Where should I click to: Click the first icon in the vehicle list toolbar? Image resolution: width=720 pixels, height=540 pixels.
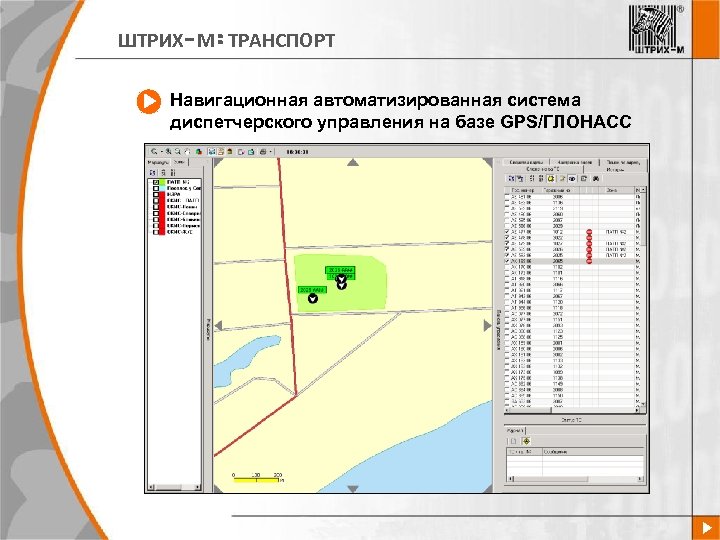coord(511,179)
